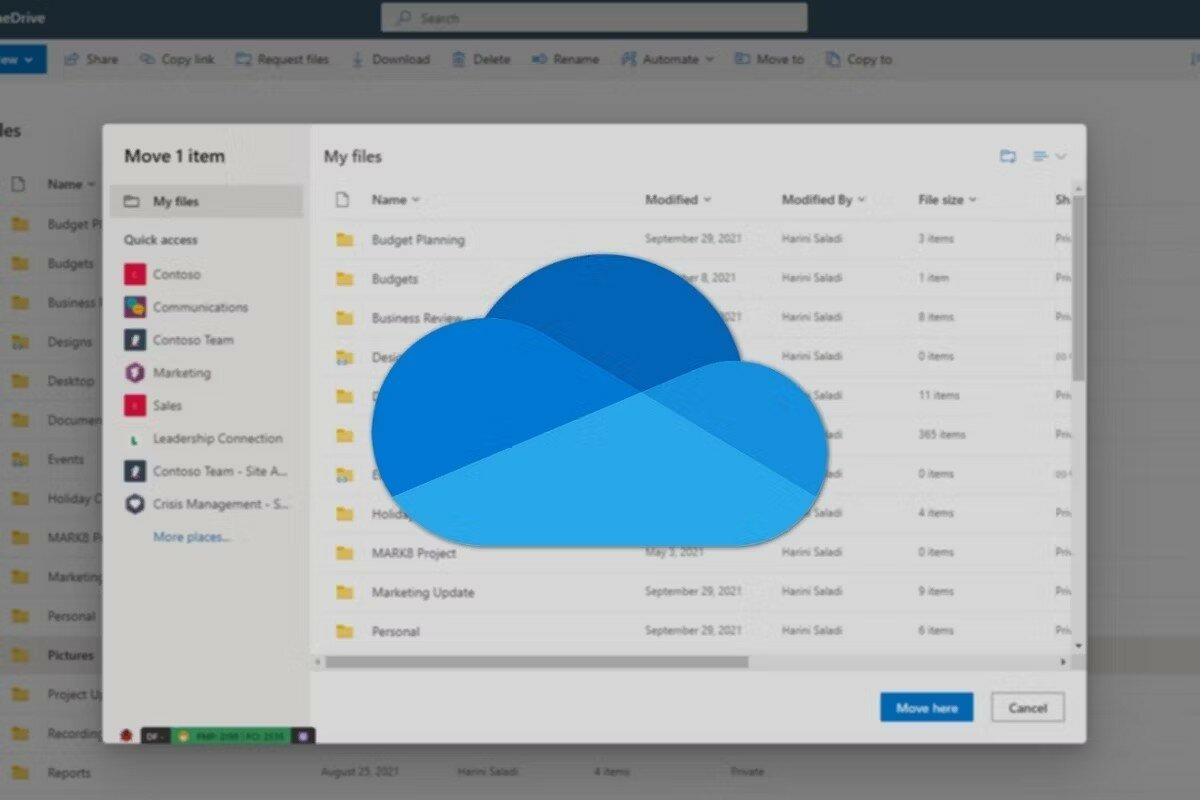Viewport: 1200px width, 800px height.
Task: Click the down arrow of the vertical scrollbar
Action: tap(1078, 646)
